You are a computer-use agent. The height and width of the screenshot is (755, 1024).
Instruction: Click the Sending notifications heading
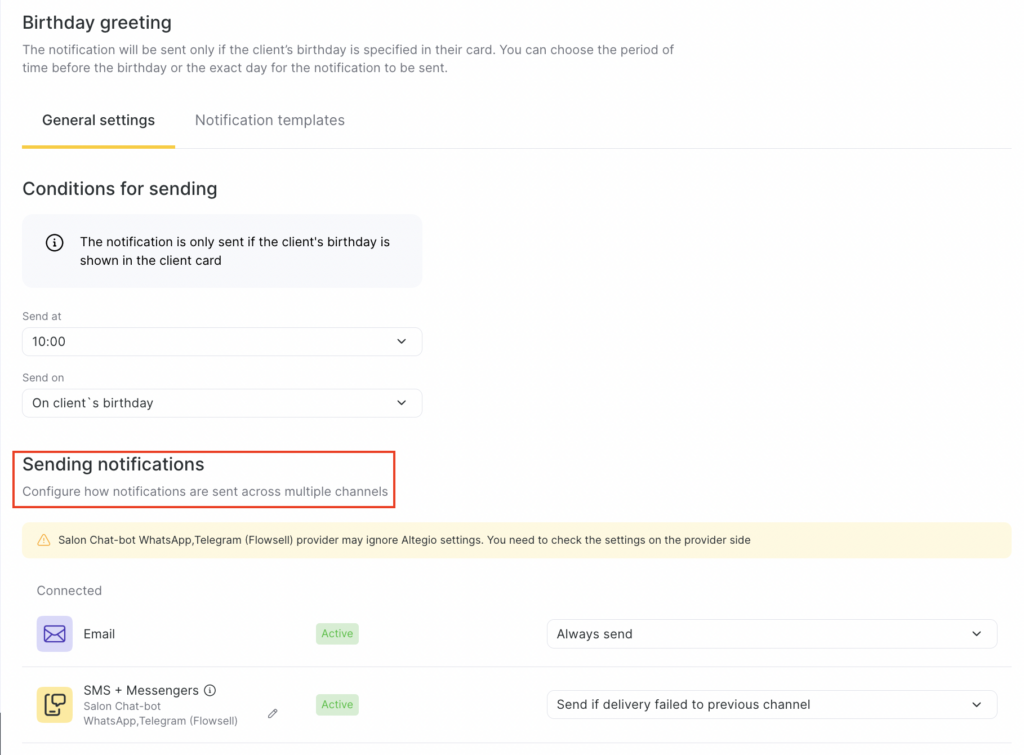(113, 464)
